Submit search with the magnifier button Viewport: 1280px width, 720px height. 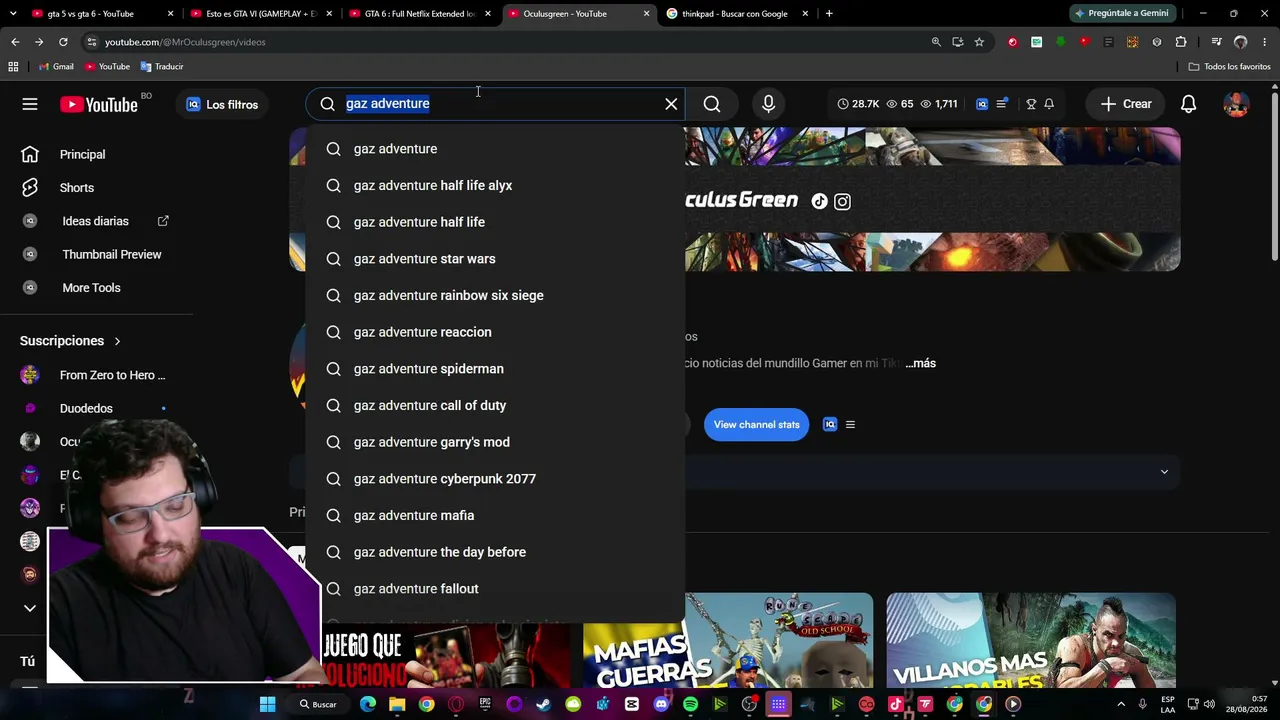(x=712, y=104)
